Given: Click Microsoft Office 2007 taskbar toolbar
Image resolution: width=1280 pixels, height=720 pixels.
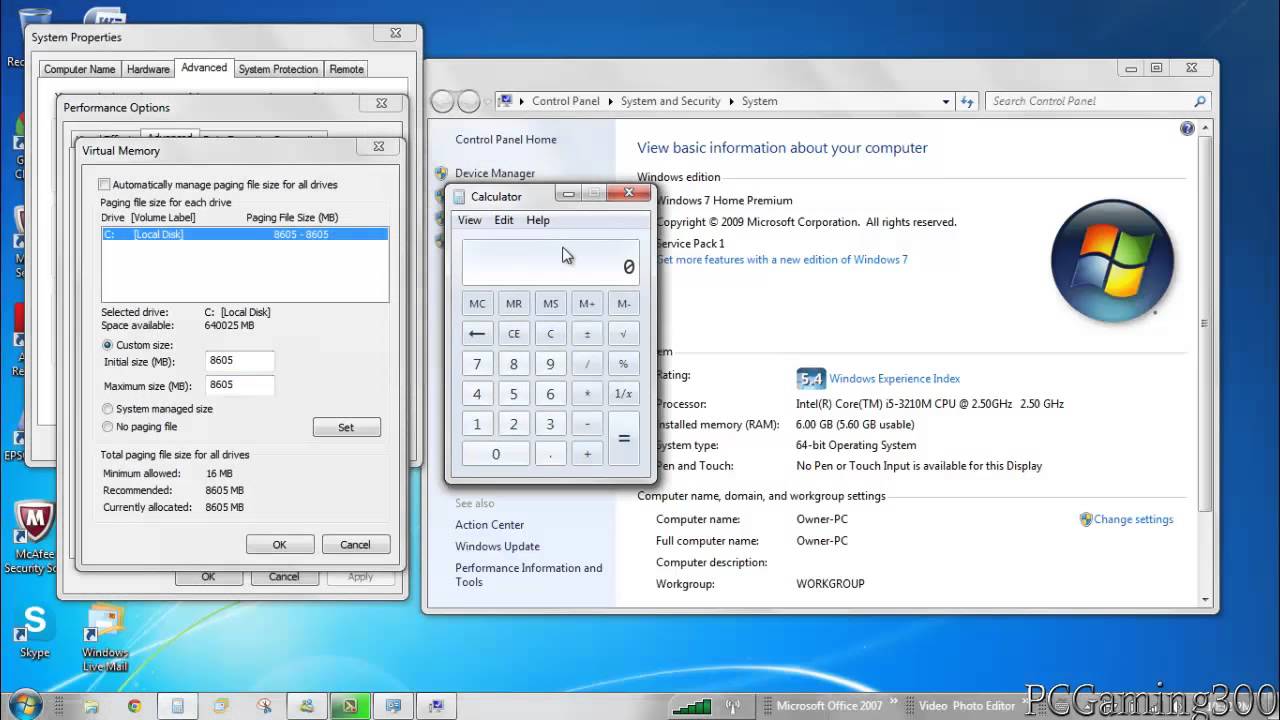Looking at the screenshot, I should (x=829, y=706).
